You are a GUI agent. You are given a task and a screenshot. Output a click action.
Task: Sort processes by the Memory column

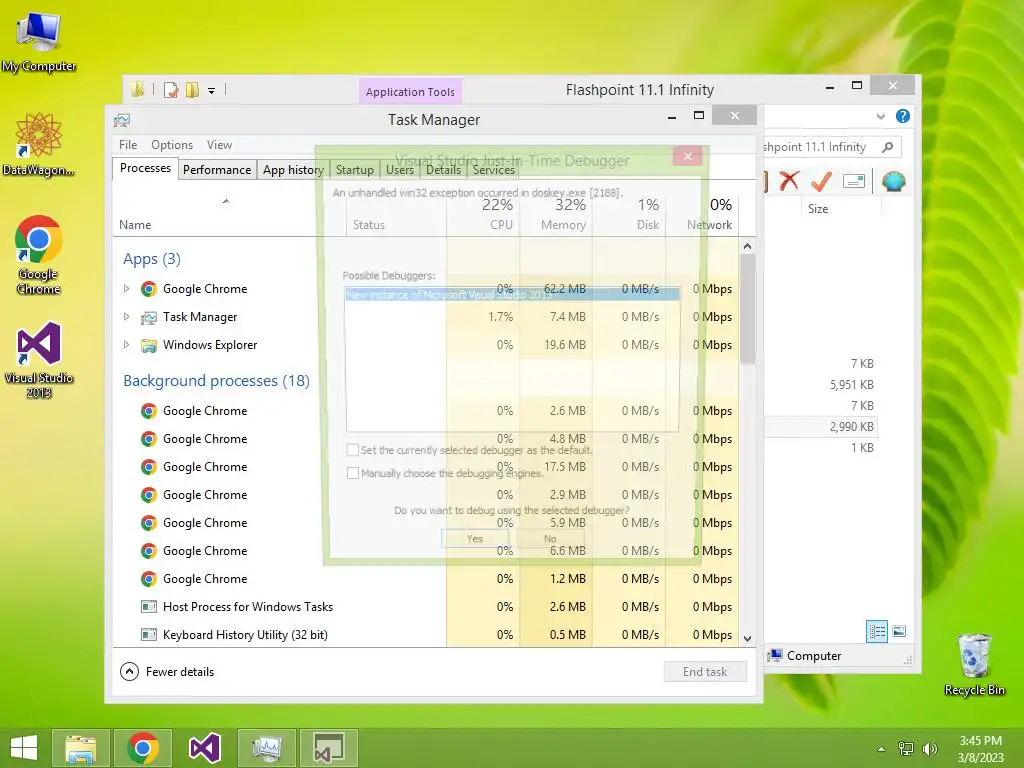click(x=556, y=214)
